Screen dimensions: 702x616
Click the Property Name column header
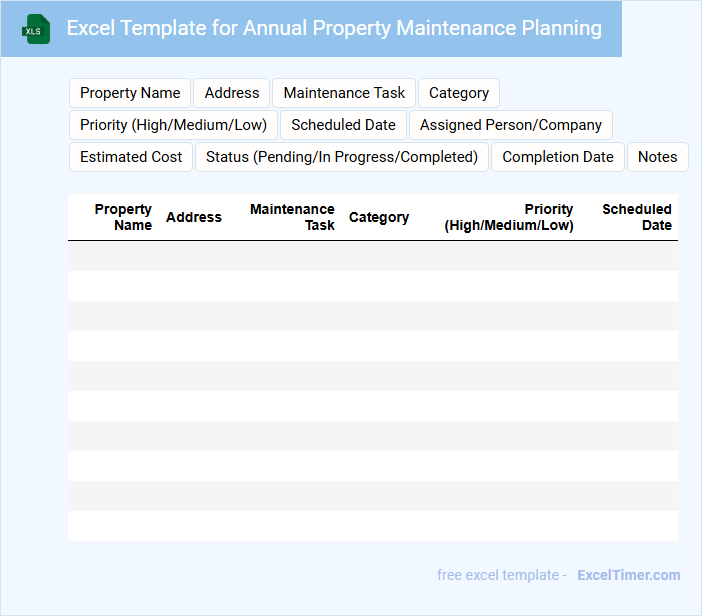123,217
